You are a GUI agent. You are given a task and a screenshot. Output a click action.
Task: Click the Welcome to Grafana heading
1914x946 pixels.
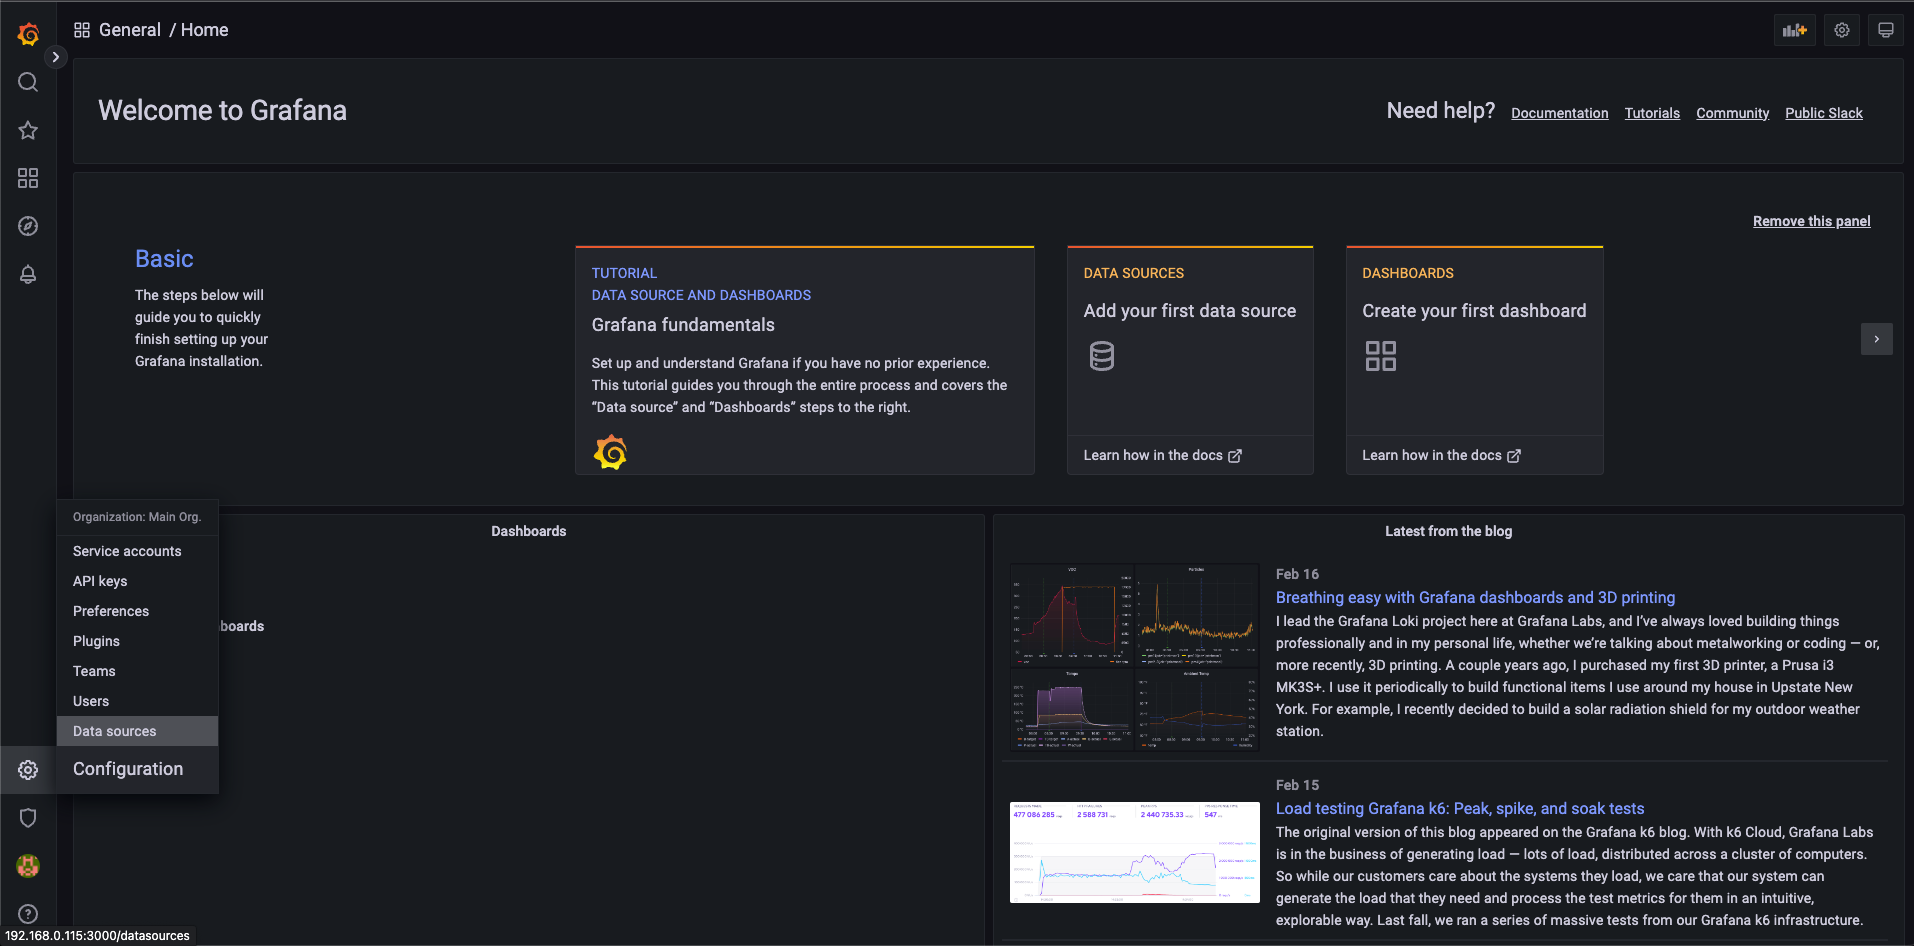pos(222,110)
